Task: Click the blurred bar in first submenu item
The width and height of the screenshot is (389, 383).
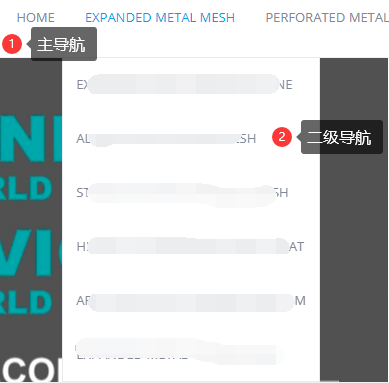Action: point(183,84)
